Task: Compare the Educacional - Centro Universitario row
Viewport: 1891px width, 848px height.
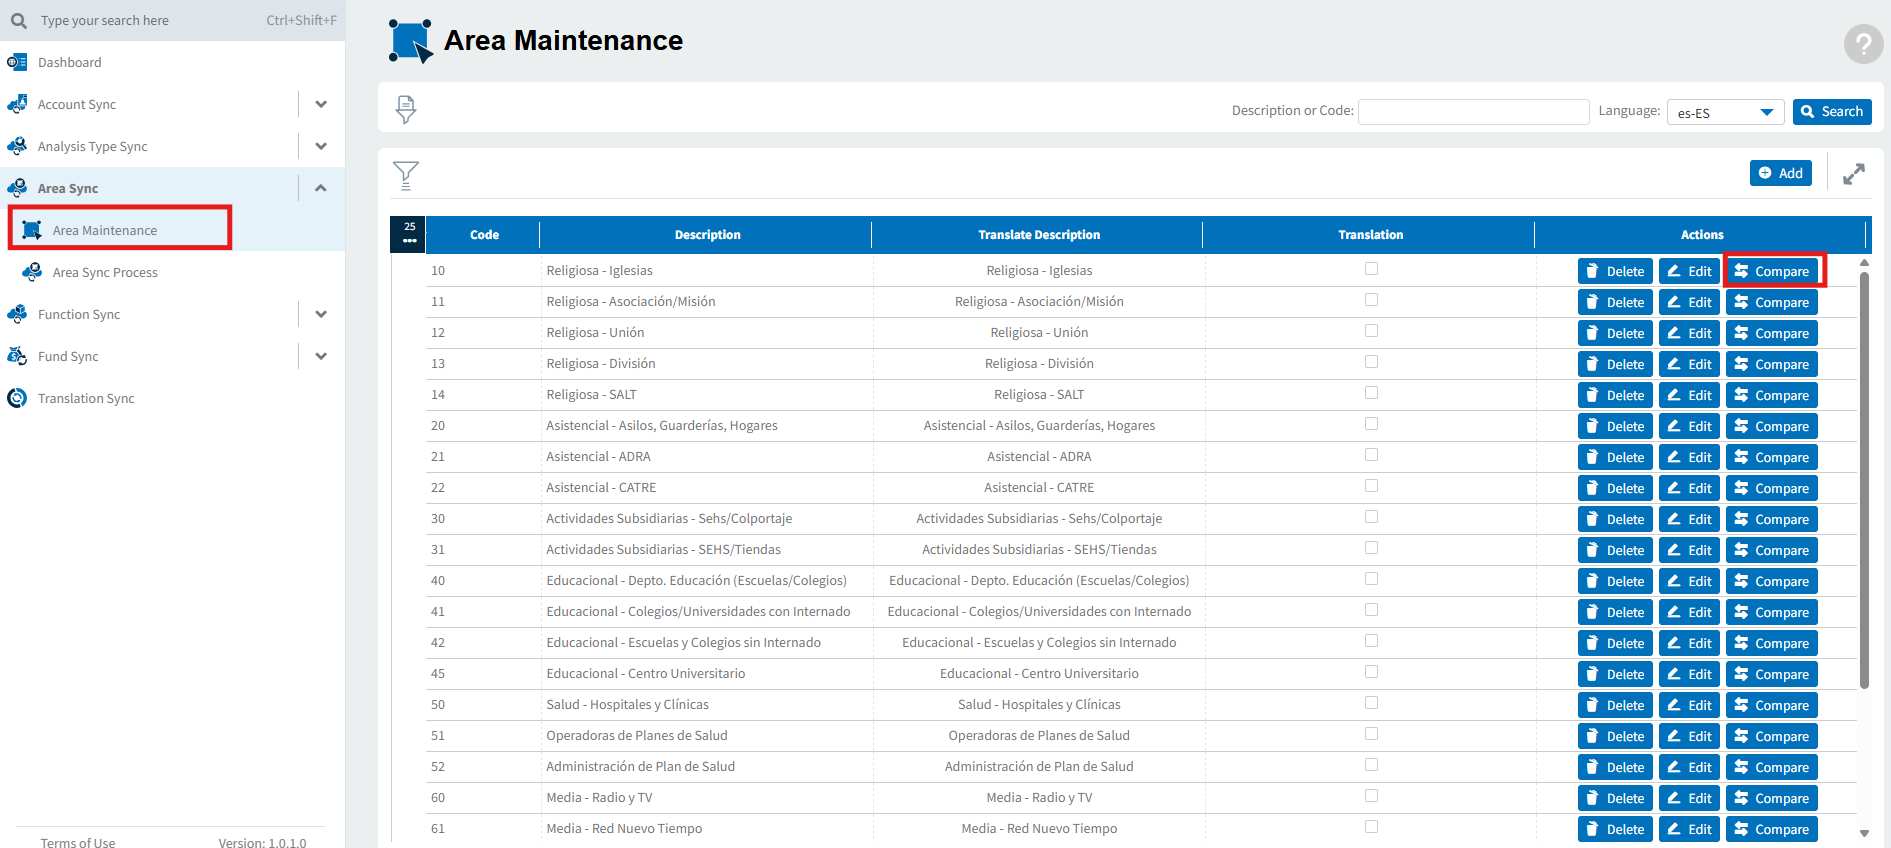Action: [1771, 674]
